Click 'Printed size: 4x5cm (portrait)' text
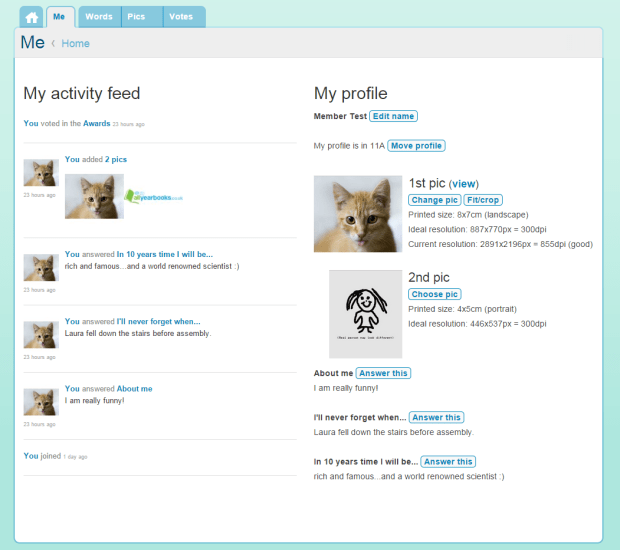Screen dimensions: 620x550 463,309
